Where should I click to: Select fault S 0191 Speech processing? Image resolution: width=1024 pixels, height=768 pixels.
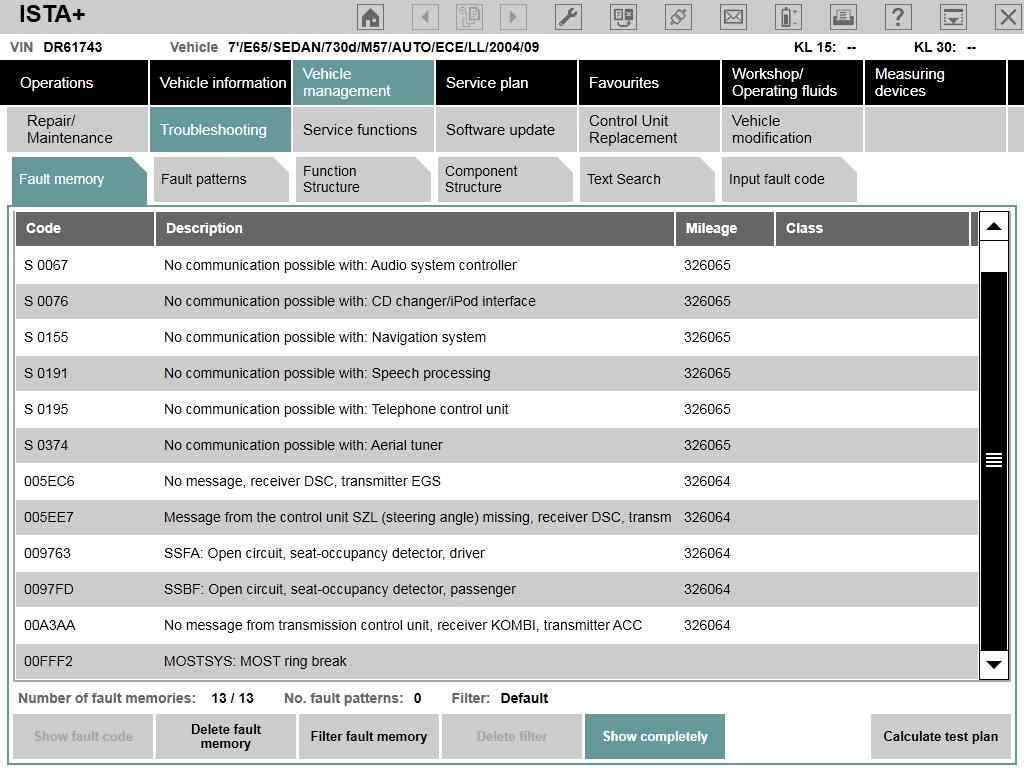pos(497,373)
